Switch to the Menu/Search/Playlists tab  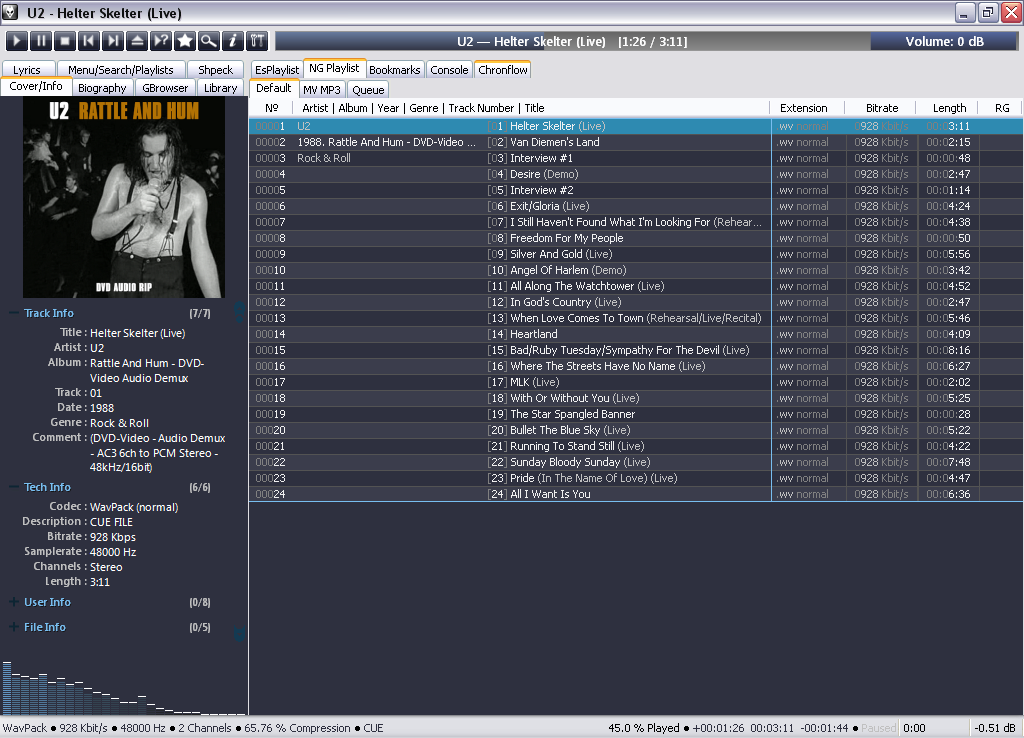click(121, 69)
